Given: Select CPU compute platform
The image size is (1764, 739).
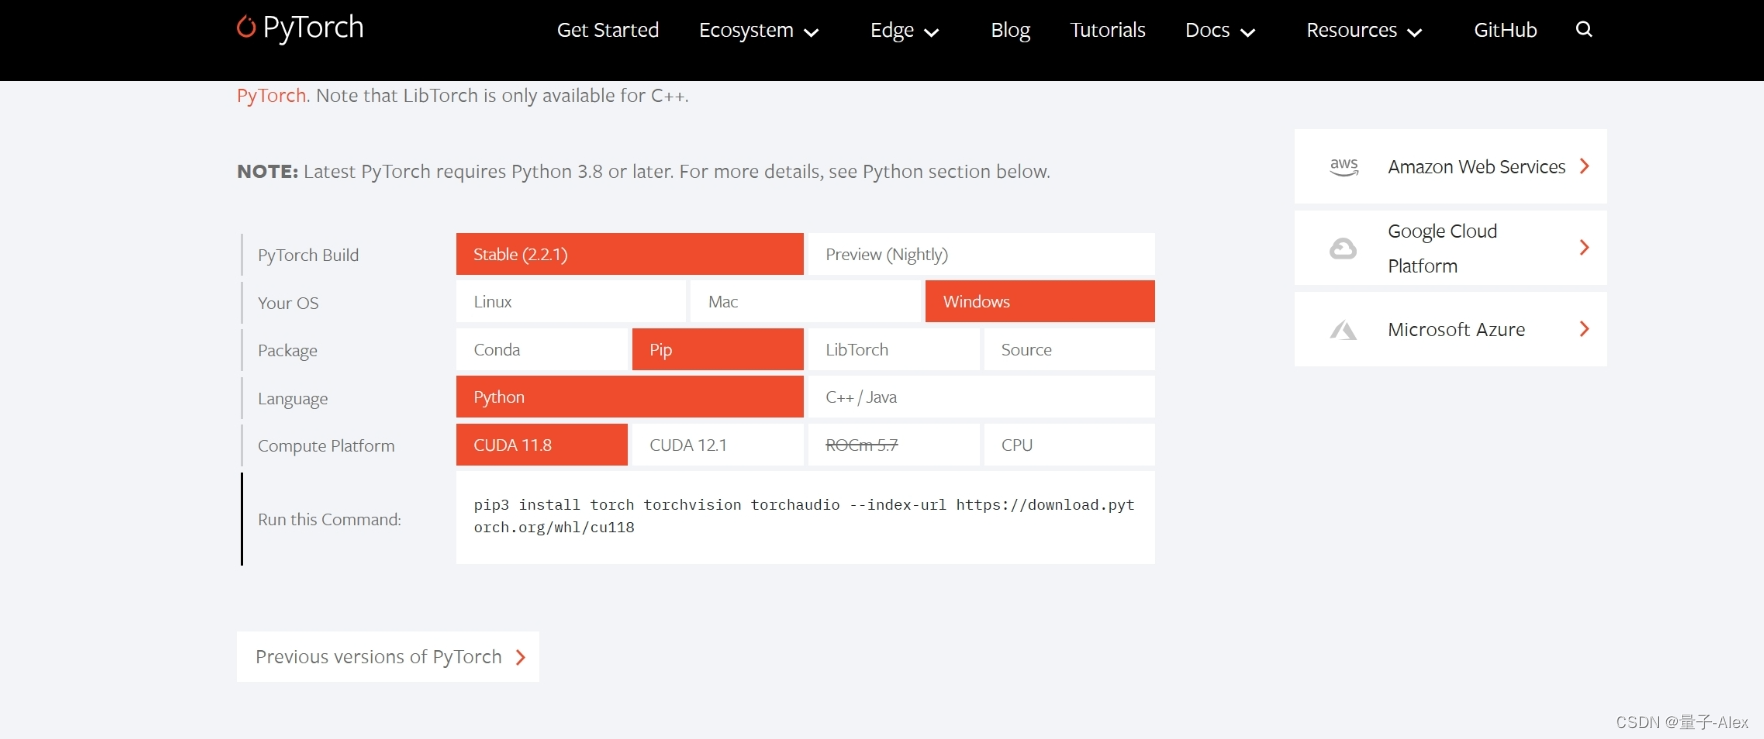Looking at the screenshot, I should 1069,445.
